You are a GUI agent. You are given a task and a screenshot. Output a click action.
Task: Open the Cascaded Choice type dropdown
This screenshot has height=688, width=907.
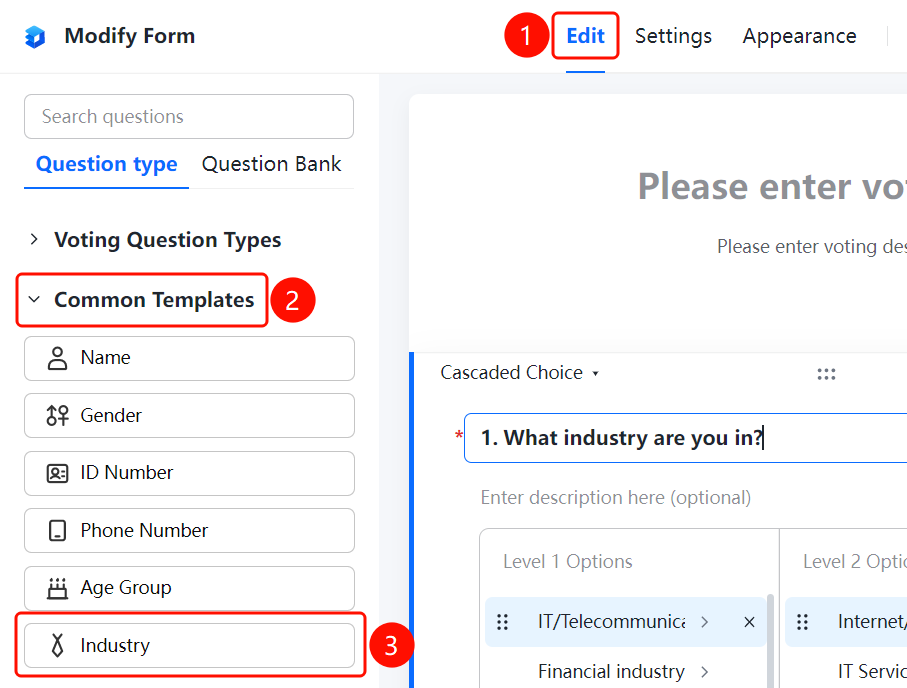(519, 373)
